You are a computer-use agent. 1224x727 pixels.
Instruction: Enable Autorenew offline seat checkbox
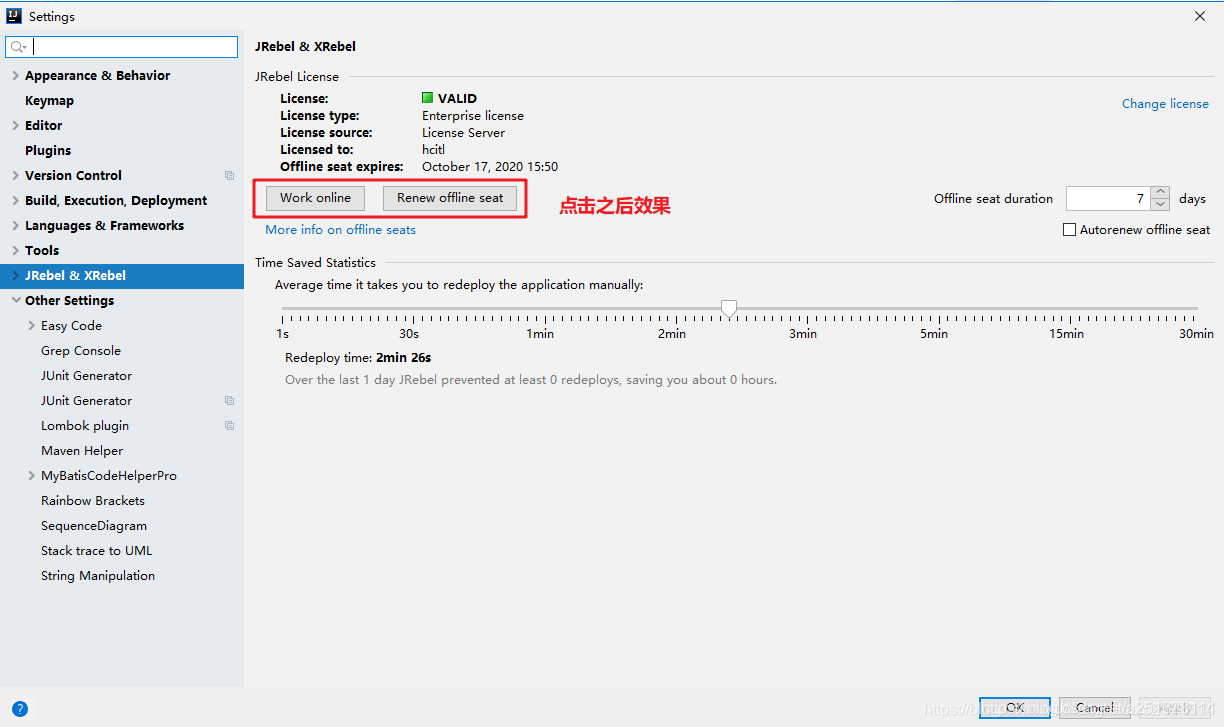tap(1070, 230)
